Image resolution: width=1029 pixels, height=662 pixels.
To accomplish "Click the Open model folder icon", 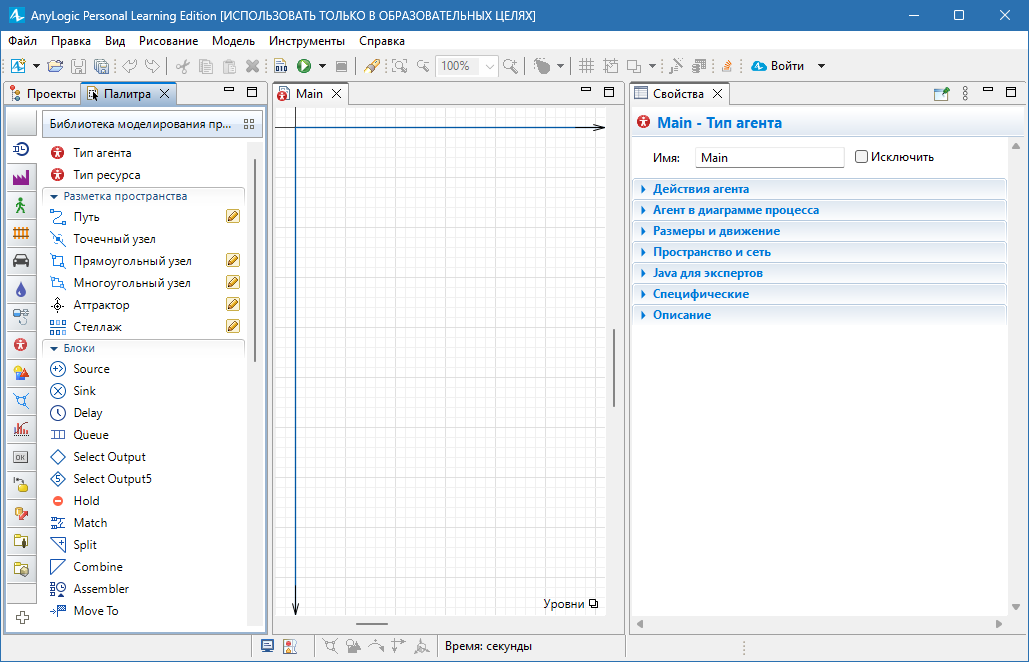I will coord(56,66).
